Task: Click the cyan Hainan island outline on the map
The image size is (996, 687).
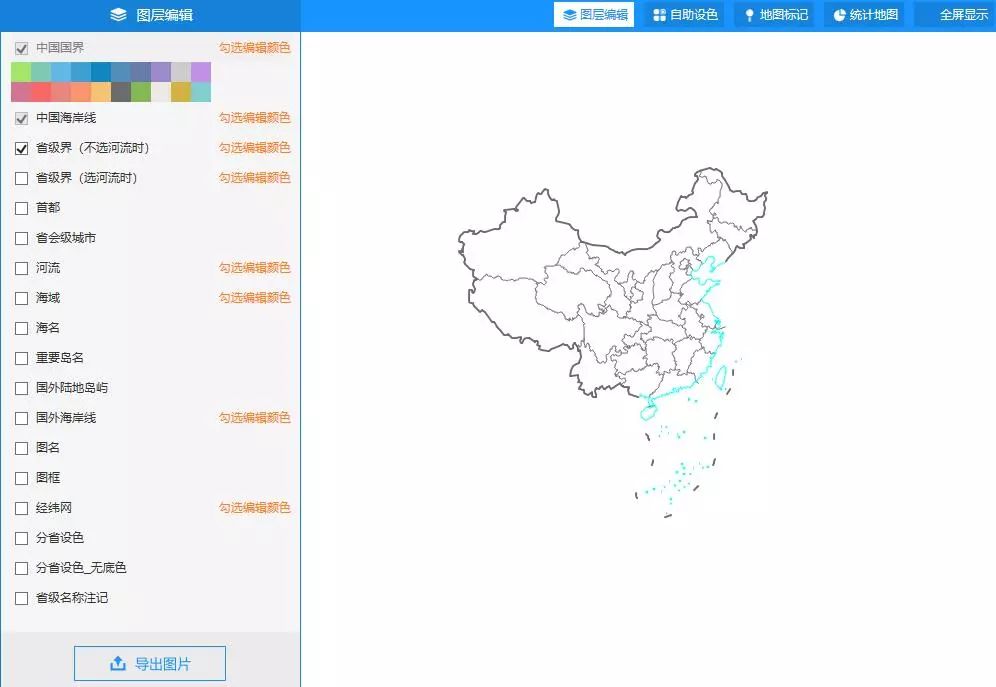Action: (647, 413)
